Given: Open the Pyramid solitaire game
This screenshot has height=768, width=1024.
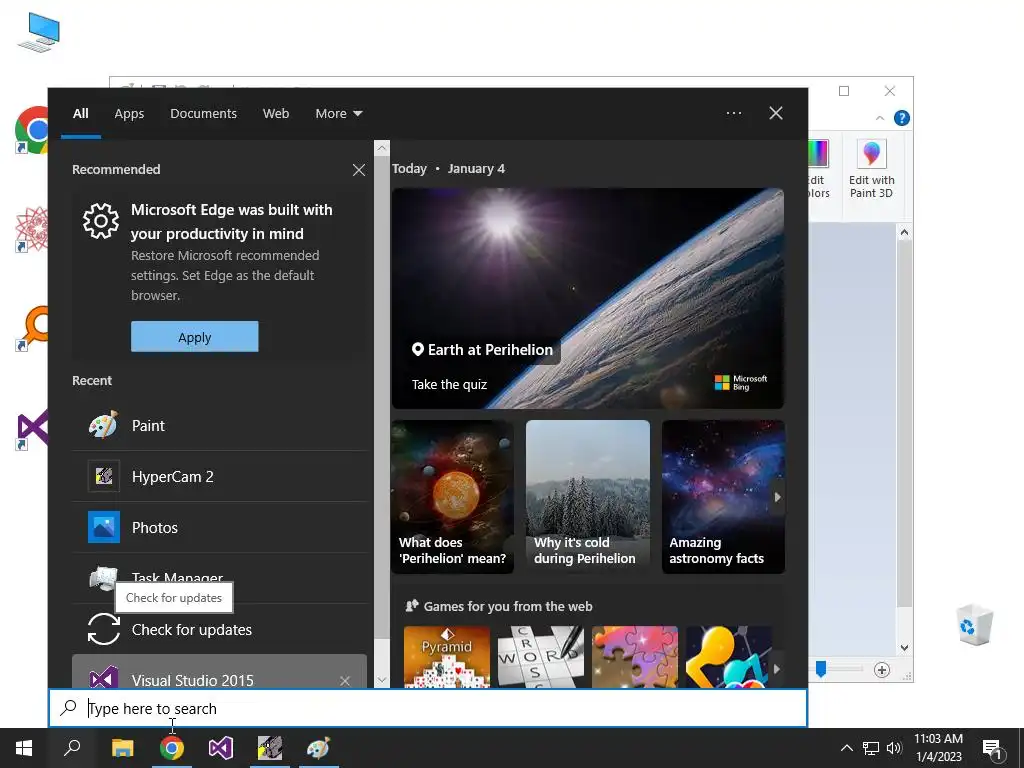Looking at the screenshot, I should [447, 657].
